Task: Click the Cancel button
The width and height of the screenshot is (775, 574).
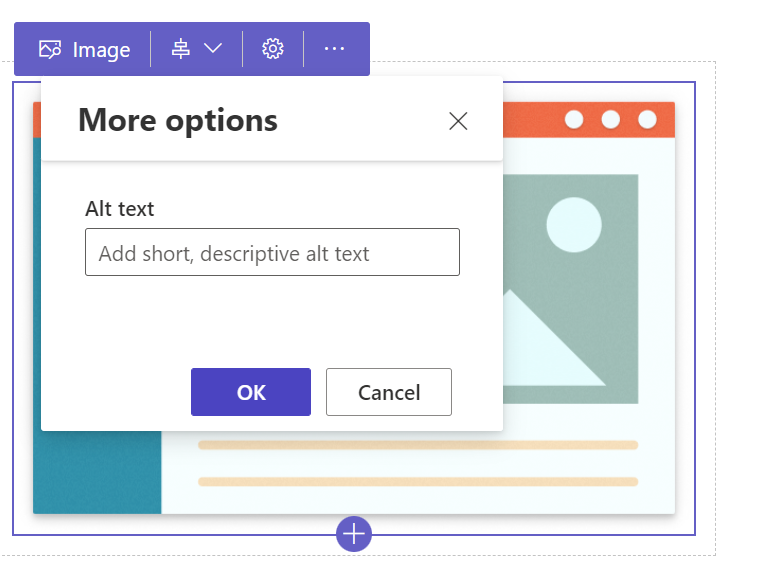Action: [389, 392]
